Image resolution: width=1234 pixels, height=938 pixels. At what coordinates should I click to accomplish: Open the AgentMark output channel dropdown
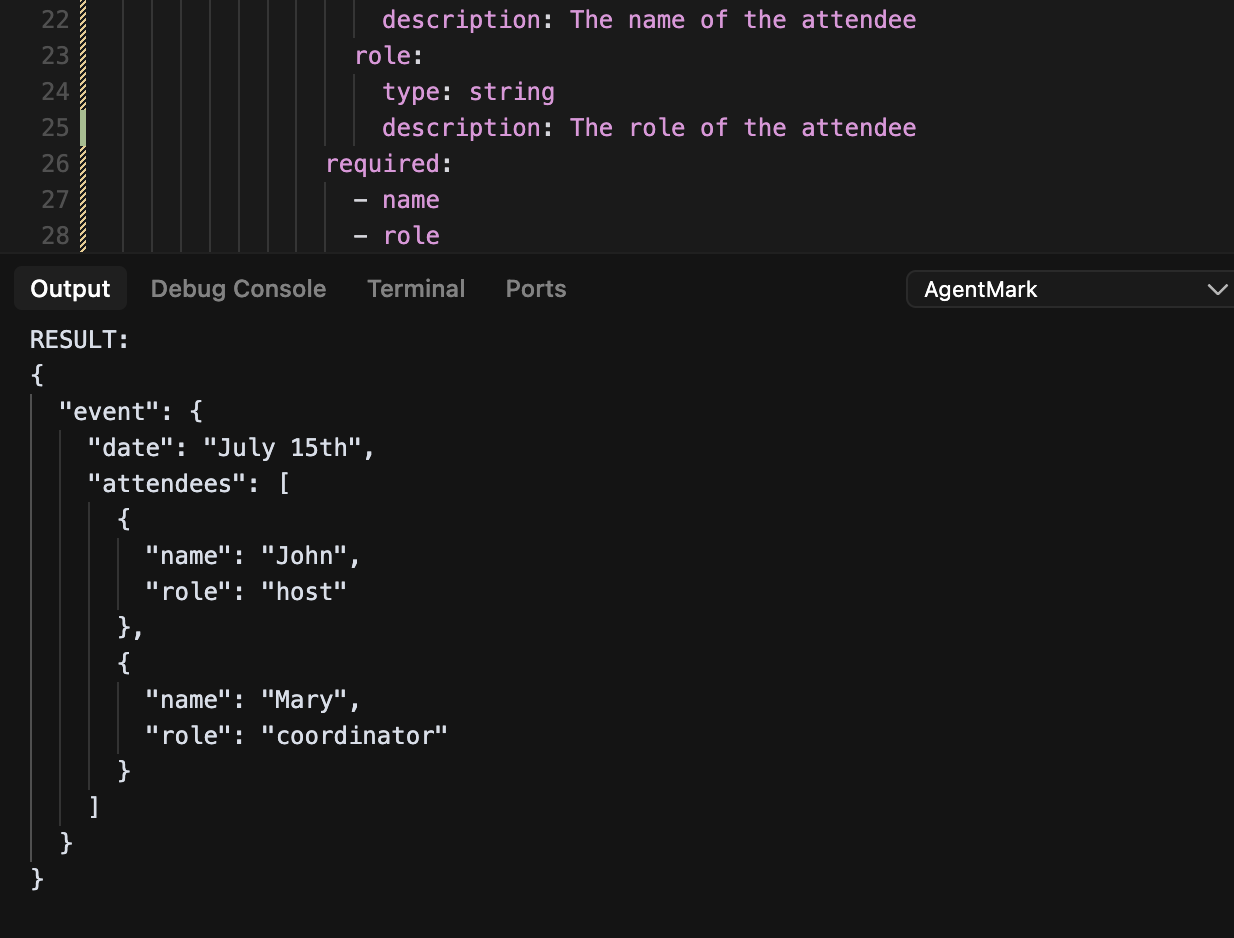pyautogui.click(x=1070, y=289)
